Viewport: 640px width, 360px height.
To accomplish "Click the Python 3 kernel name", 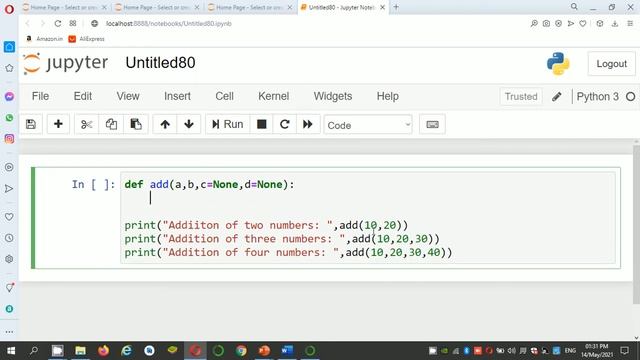I will 598,97.
